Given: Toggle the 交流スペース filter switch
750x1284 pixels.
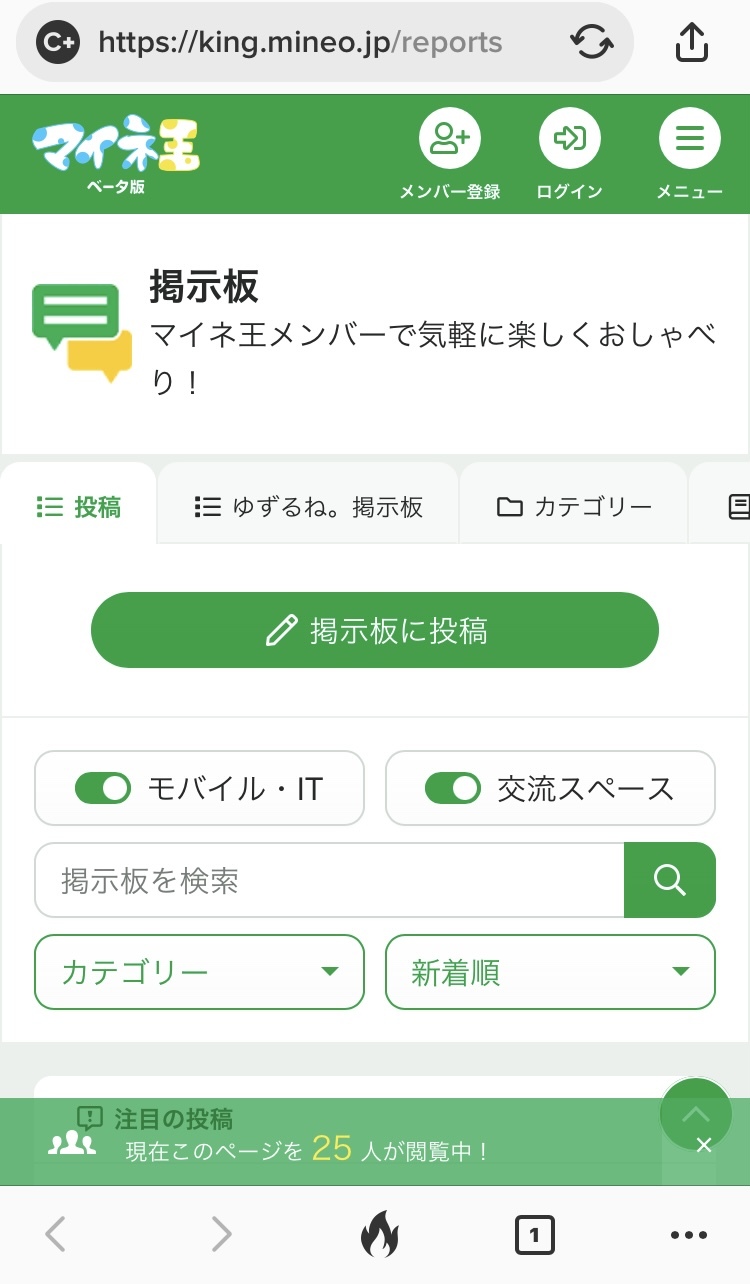Looking at the screenshot, I should click(453, 788).
